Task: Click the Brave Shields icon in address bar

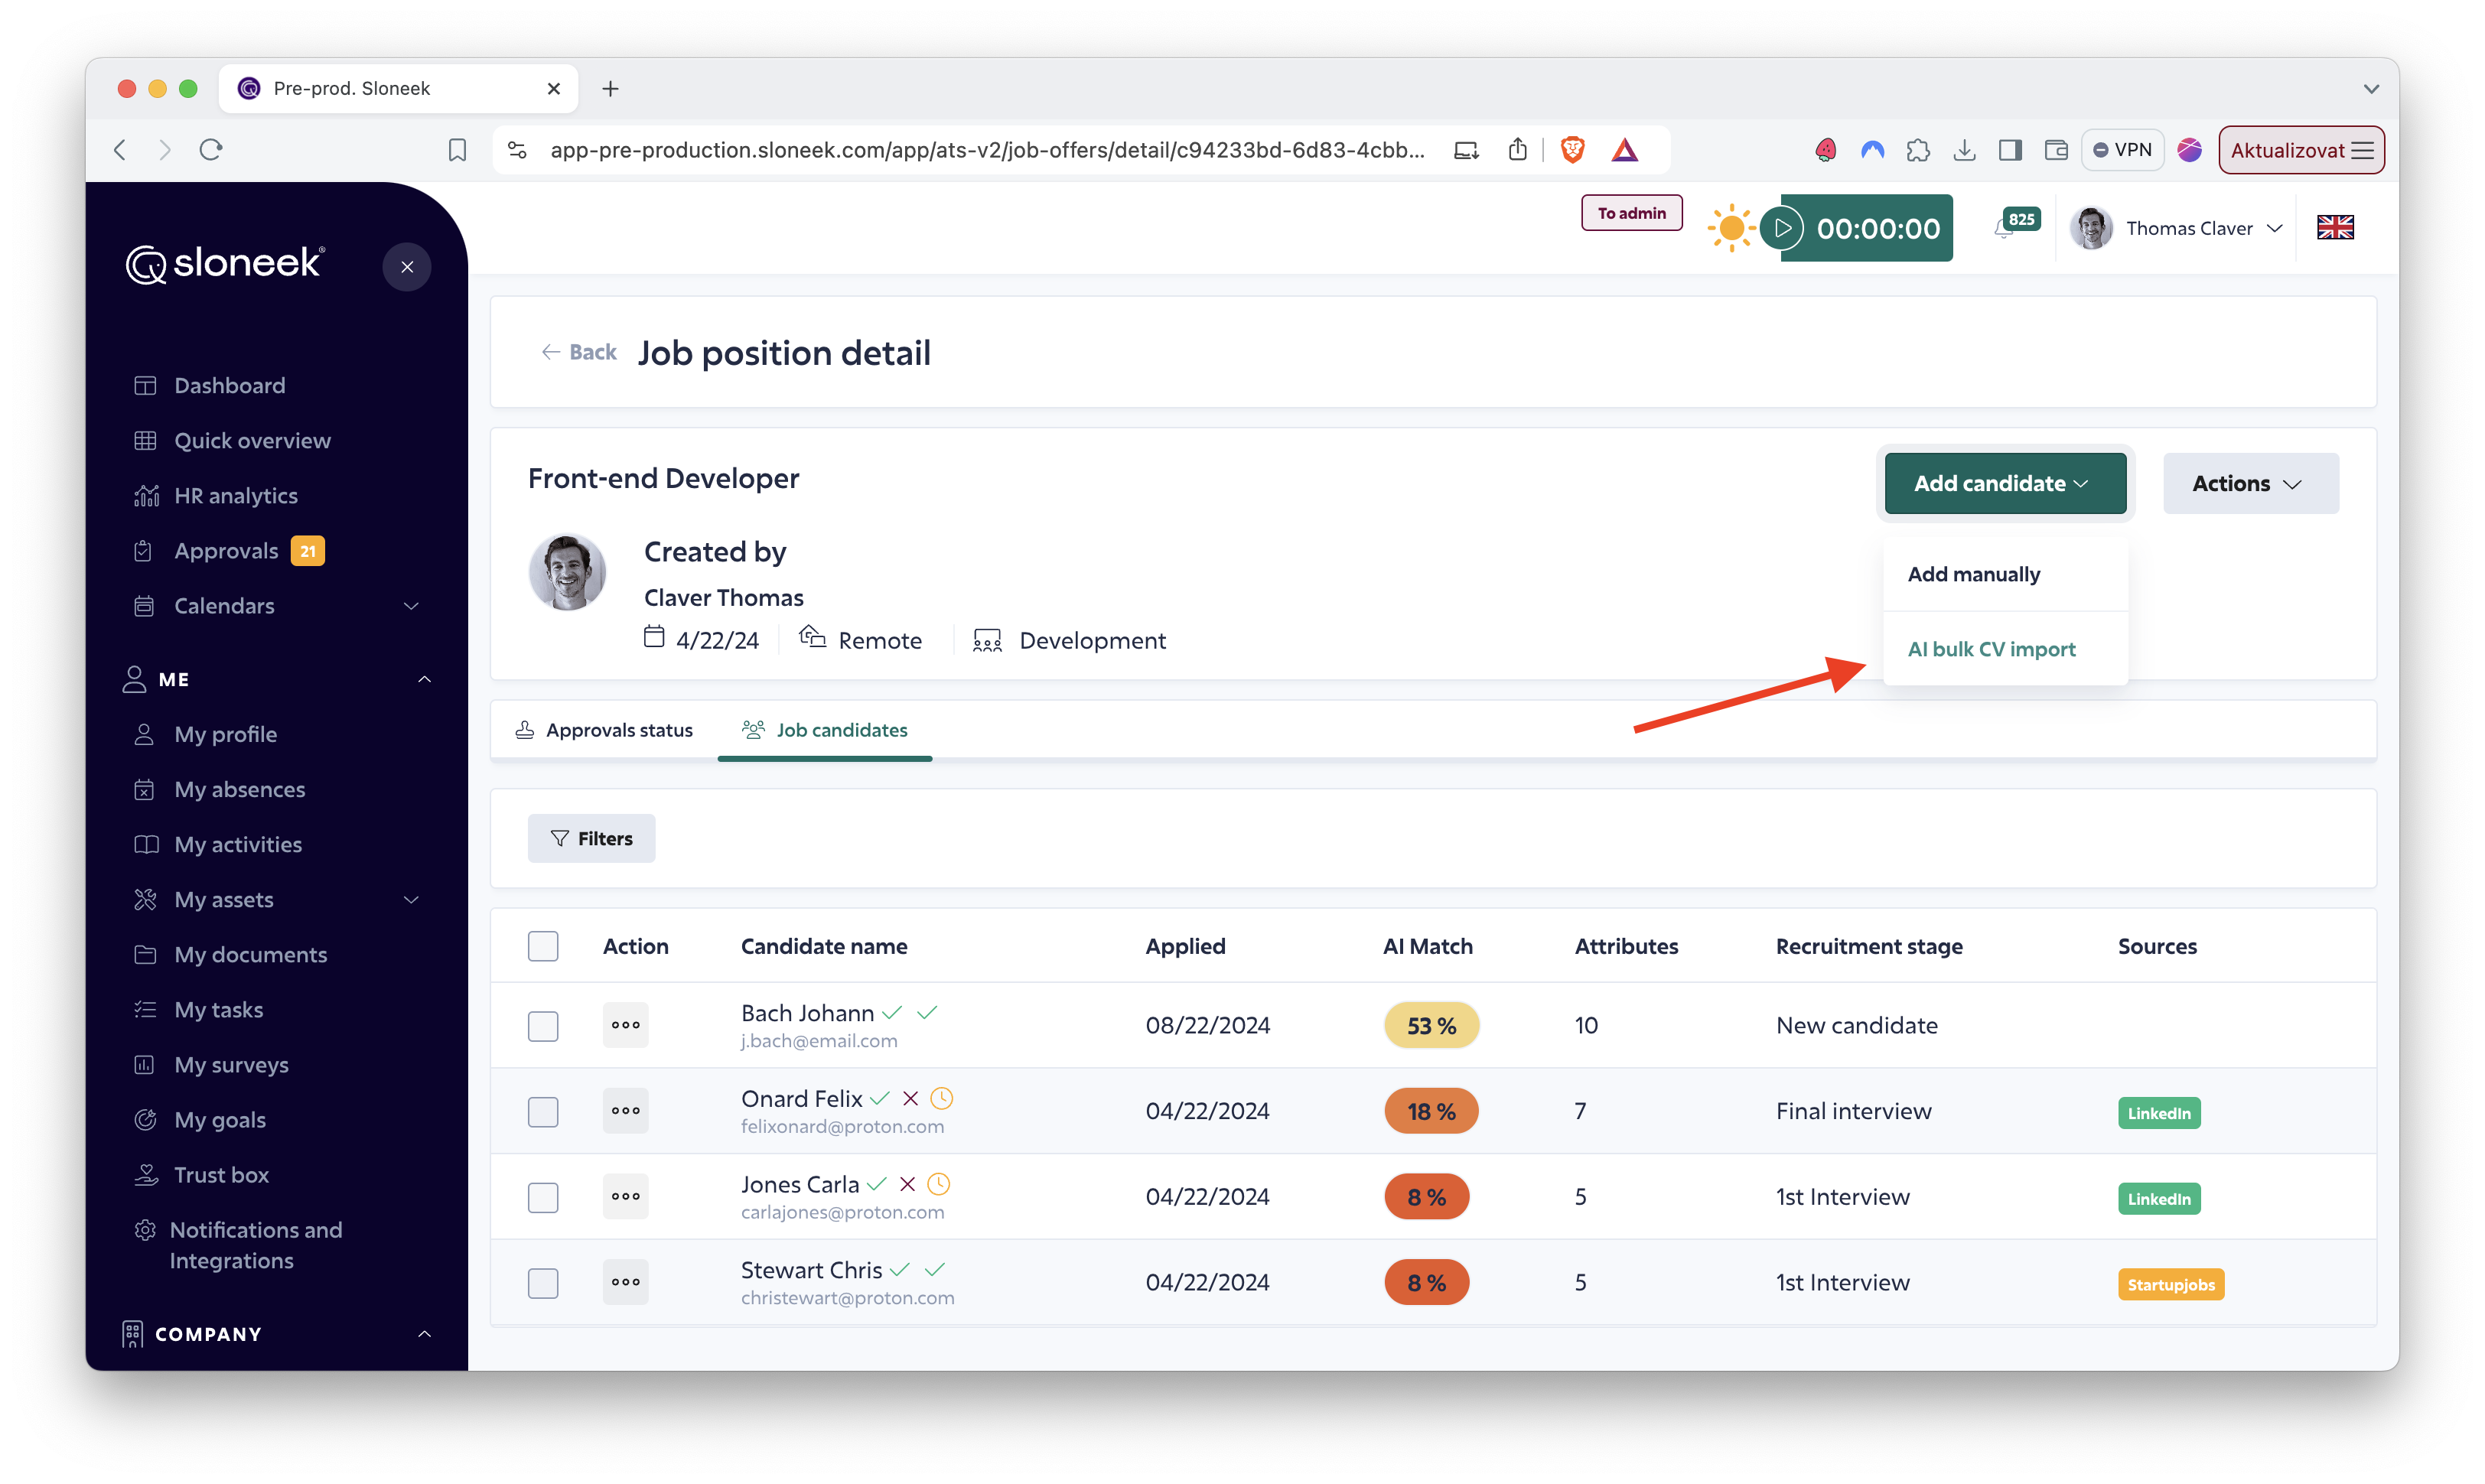Action: click(x=1572, y=150)
